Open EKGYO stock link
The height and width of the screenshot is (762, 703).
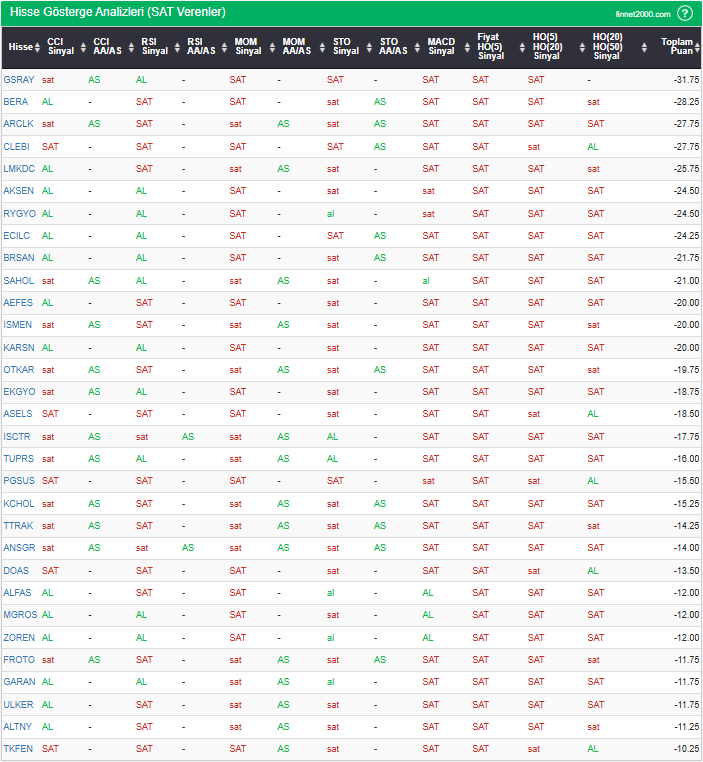(19, 392)
